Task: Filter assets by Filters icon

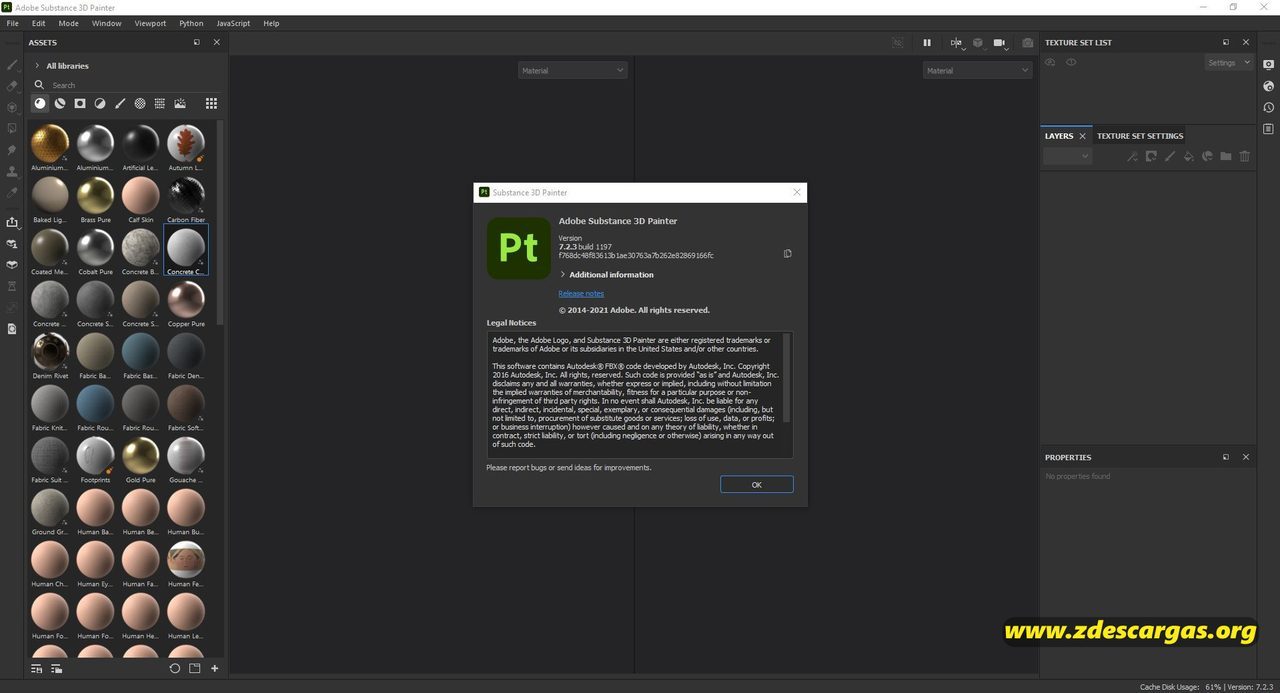Action: coord(100,103)
